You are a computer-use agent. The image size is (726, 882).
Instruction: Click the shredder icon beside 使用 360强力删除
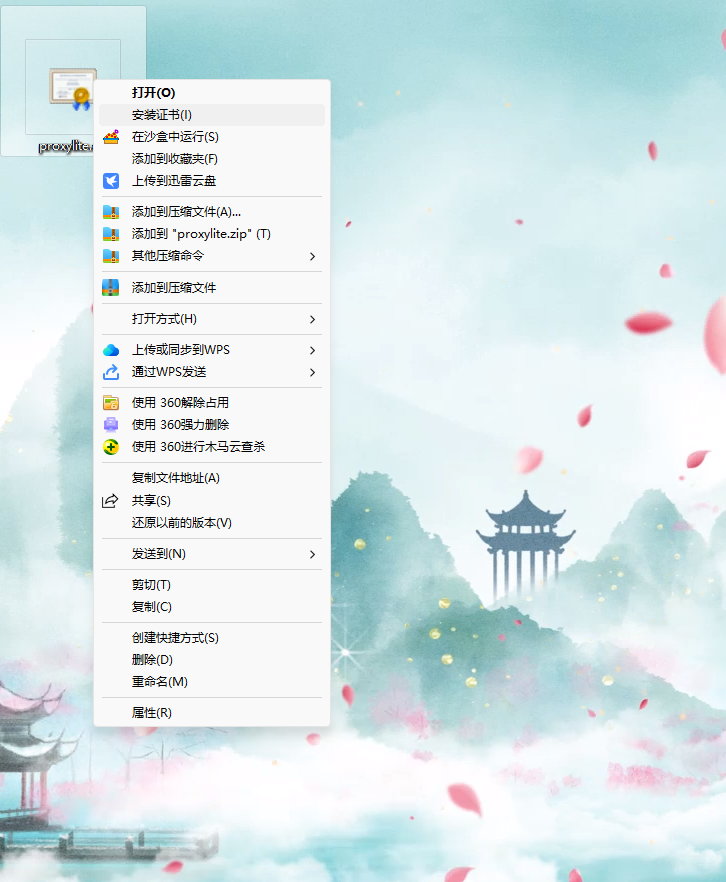[111, 425]
